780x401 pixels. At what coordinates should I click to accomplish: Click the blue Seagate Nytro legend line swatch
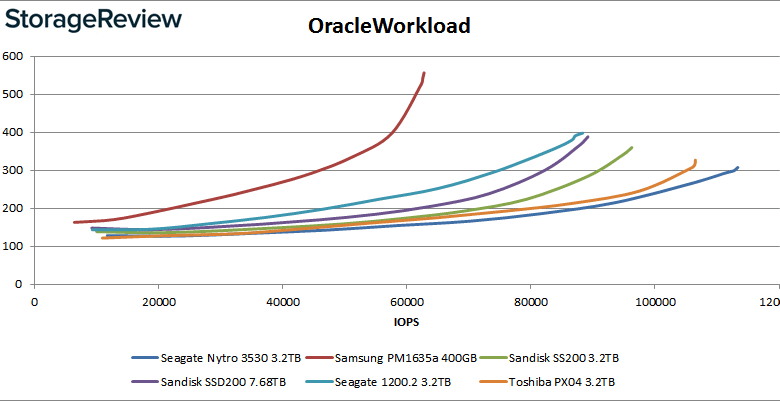click(x=145, y=358)
